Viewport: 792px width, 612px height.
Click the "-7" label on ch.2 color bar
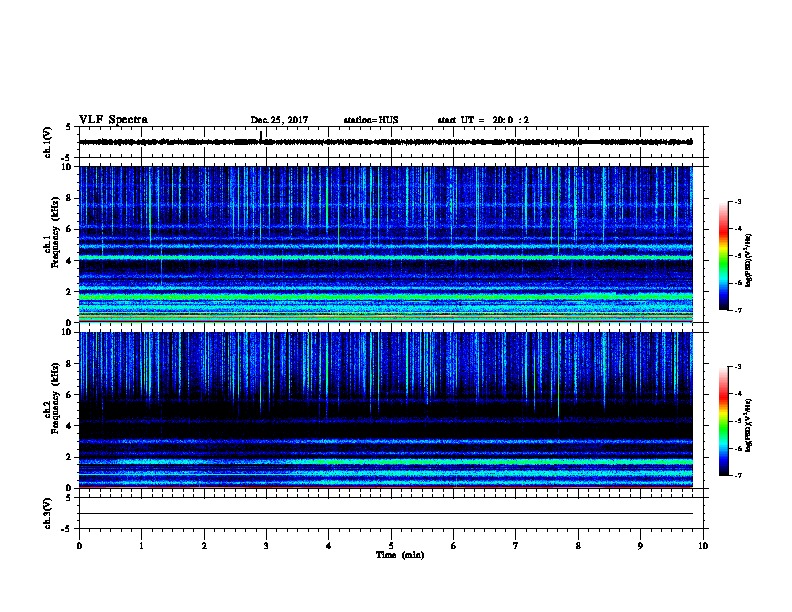tap(738, 475)
